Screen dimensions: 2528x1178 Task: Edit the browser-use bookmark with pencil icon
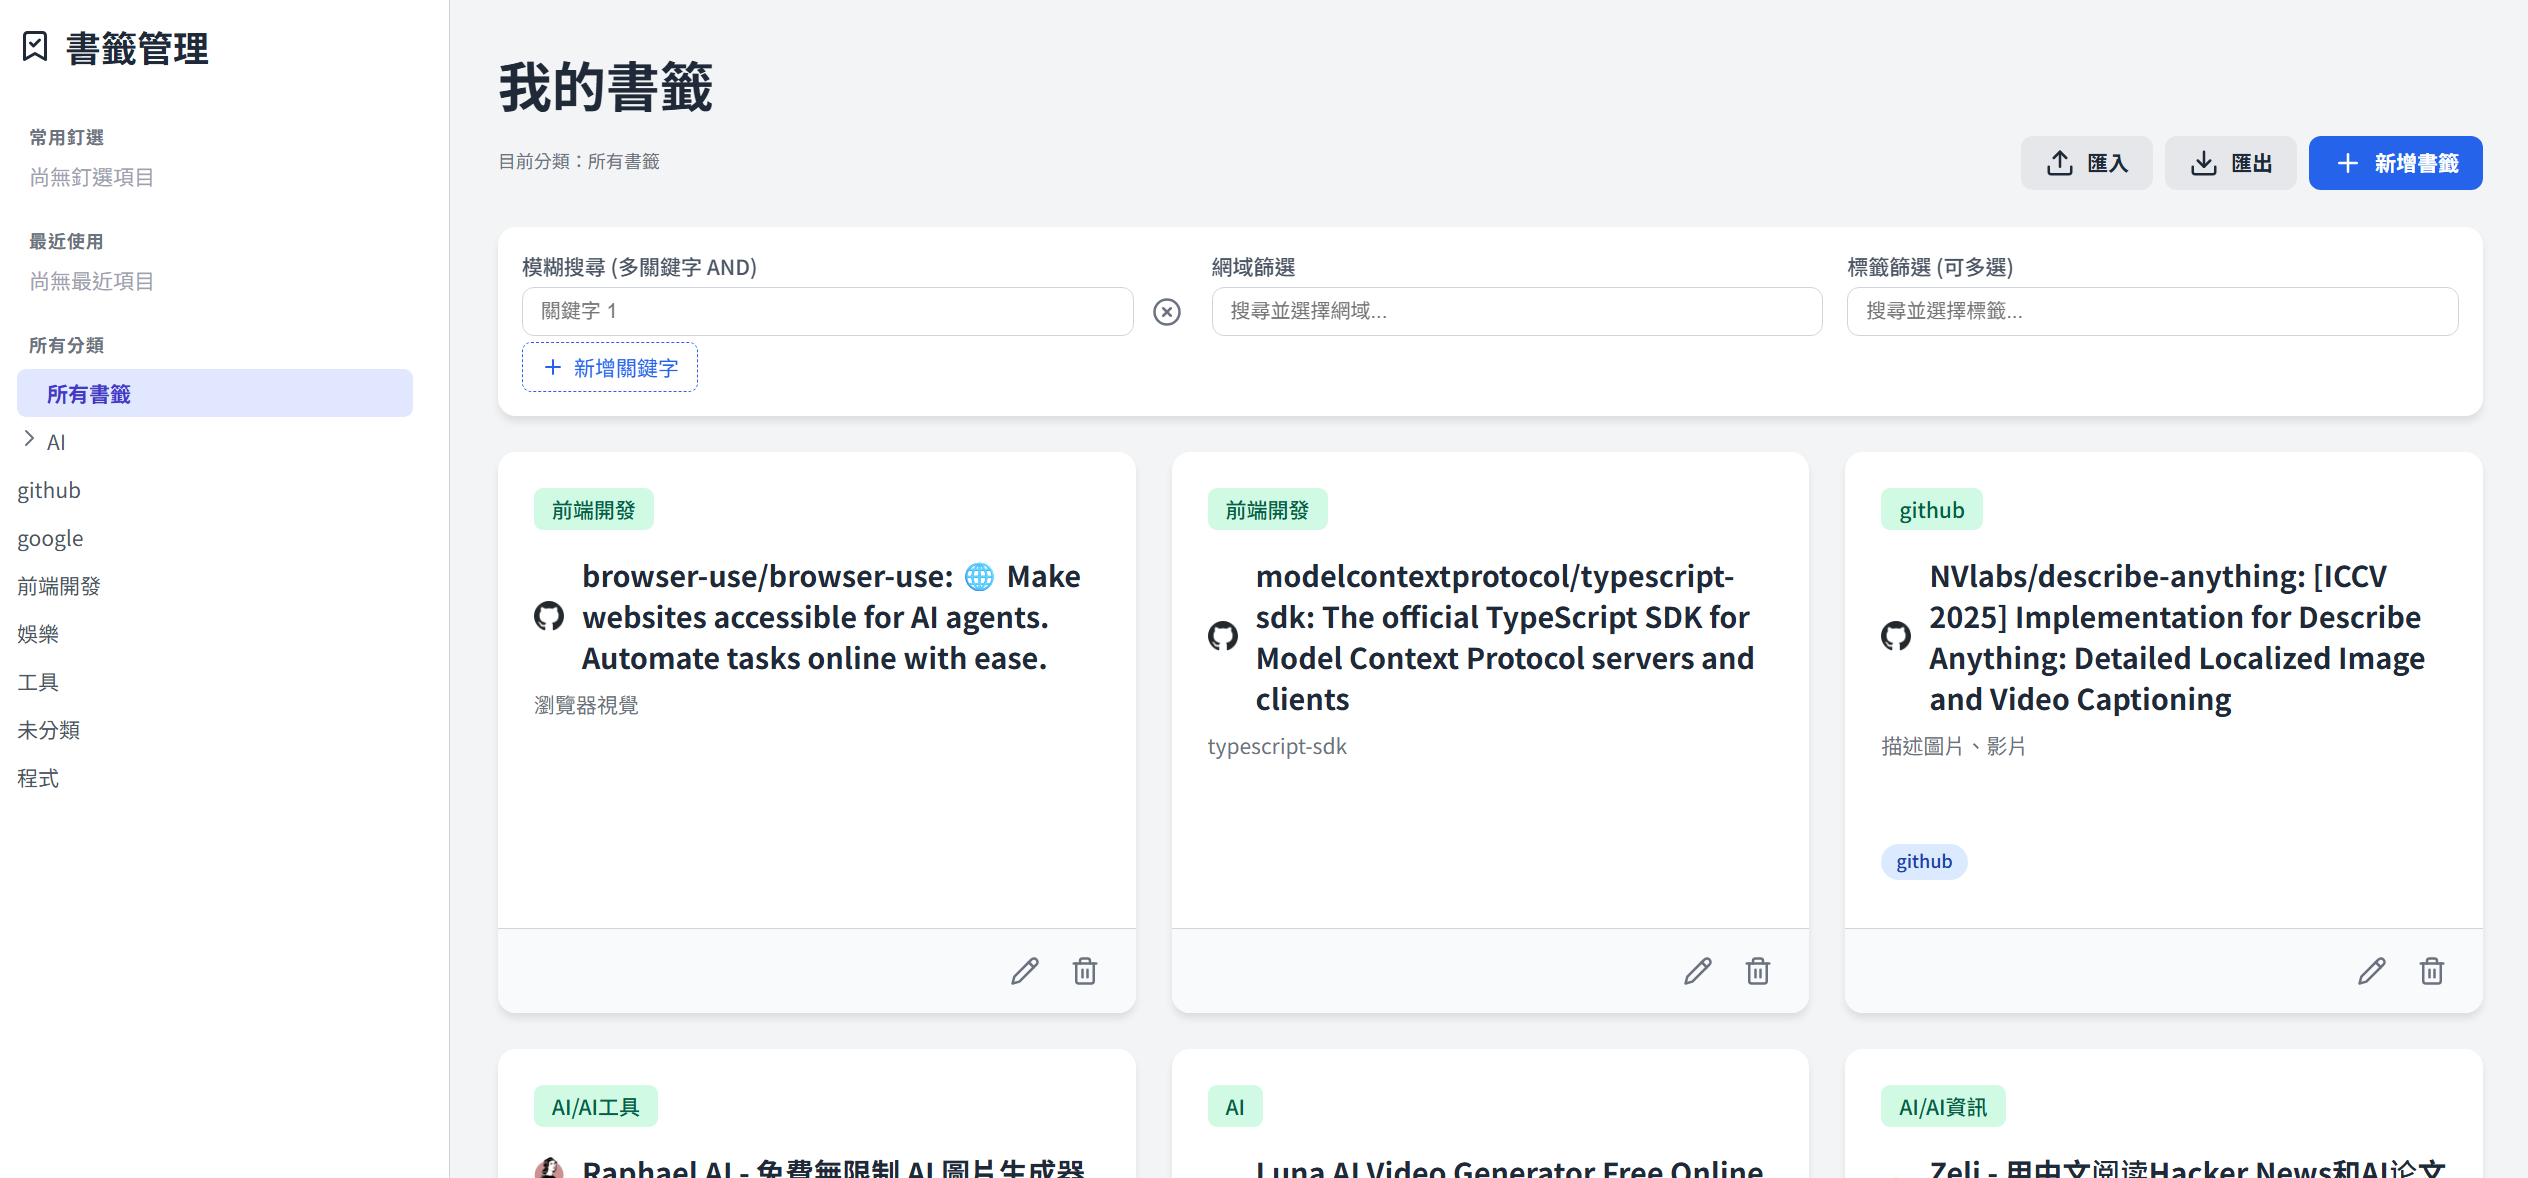coord(1024,971)
